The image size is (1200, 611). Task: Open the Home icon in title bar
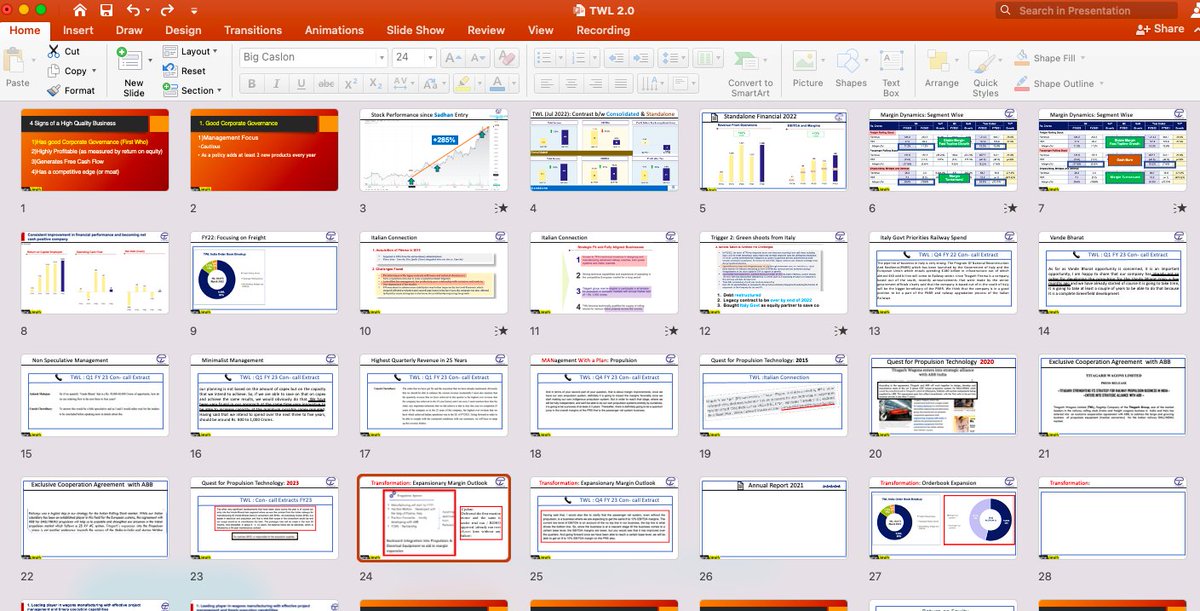point(79,10)
